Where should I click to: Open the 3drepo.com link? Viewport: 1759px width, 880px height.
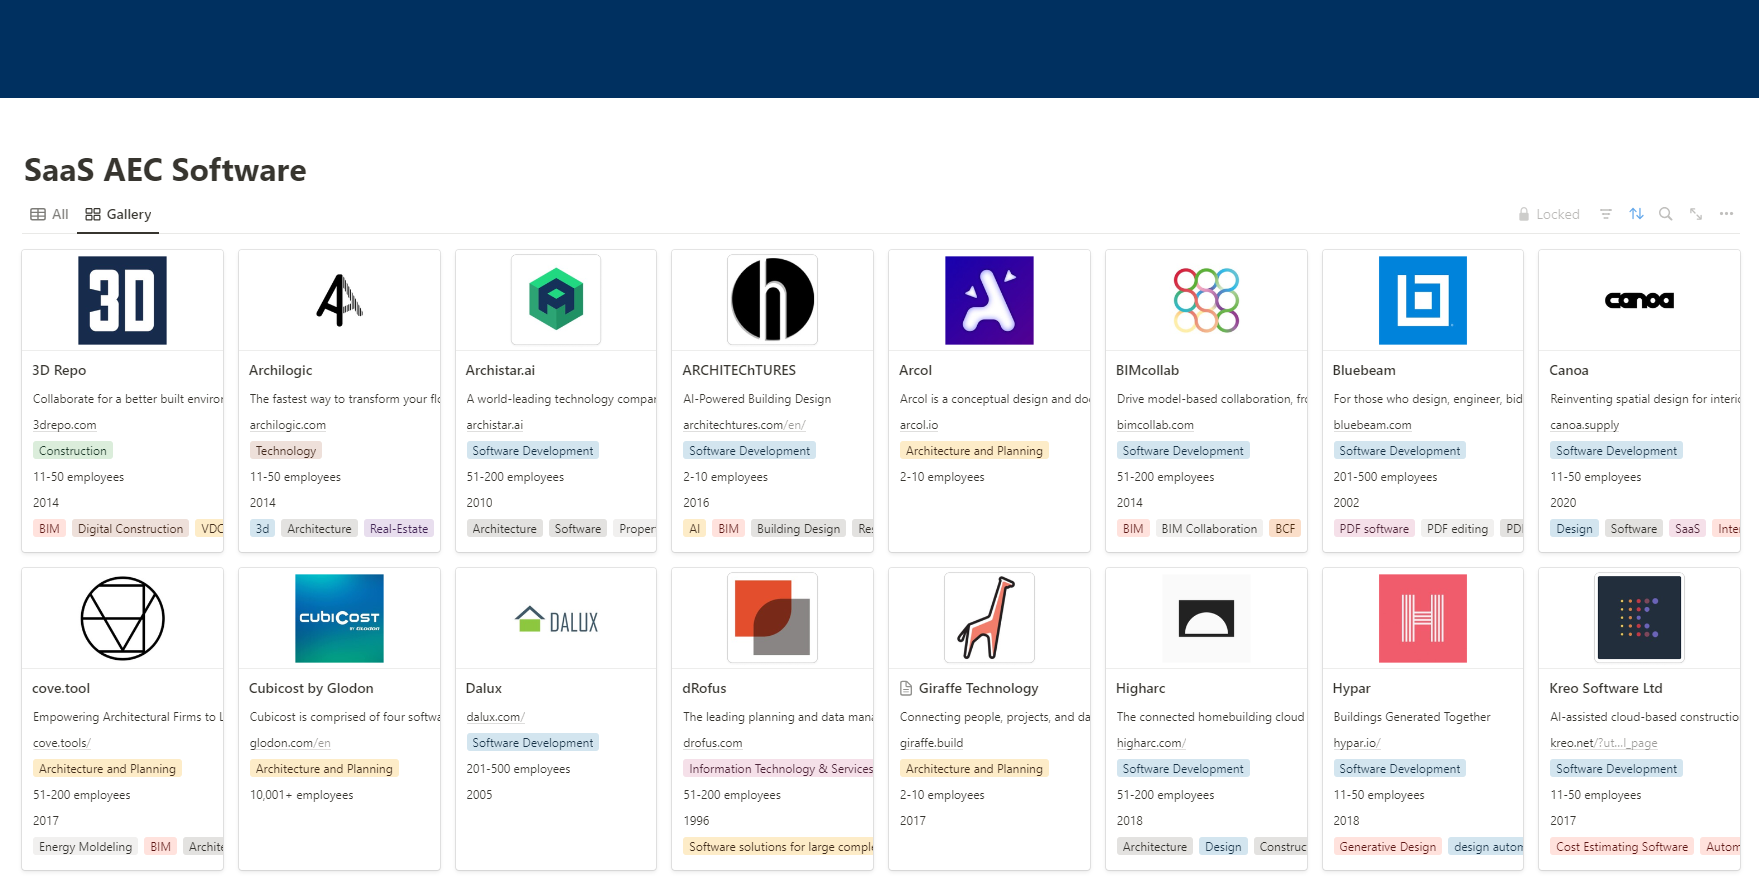coord(65,425)
